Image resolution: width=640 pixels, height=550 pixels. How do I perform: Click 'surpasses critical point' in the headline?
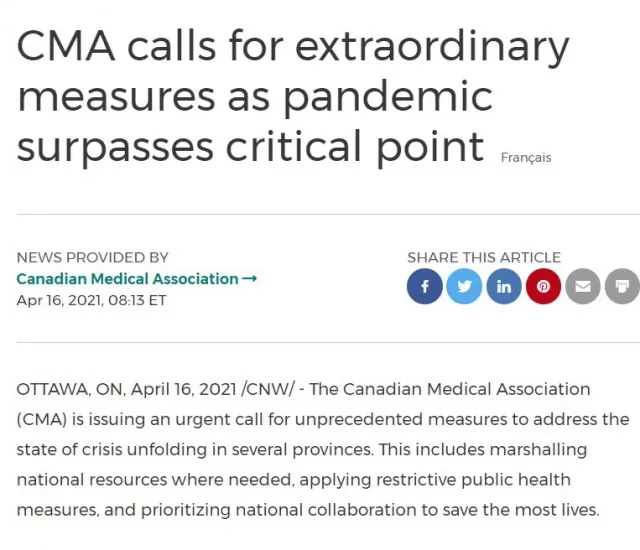250,148
